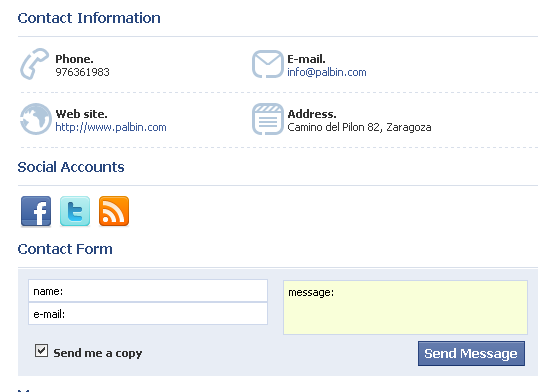Image resolution: width=549 pixels, height=392 pixels.
Task: Click the Camino del Pilon 82 address text
Action: point(359,127)
